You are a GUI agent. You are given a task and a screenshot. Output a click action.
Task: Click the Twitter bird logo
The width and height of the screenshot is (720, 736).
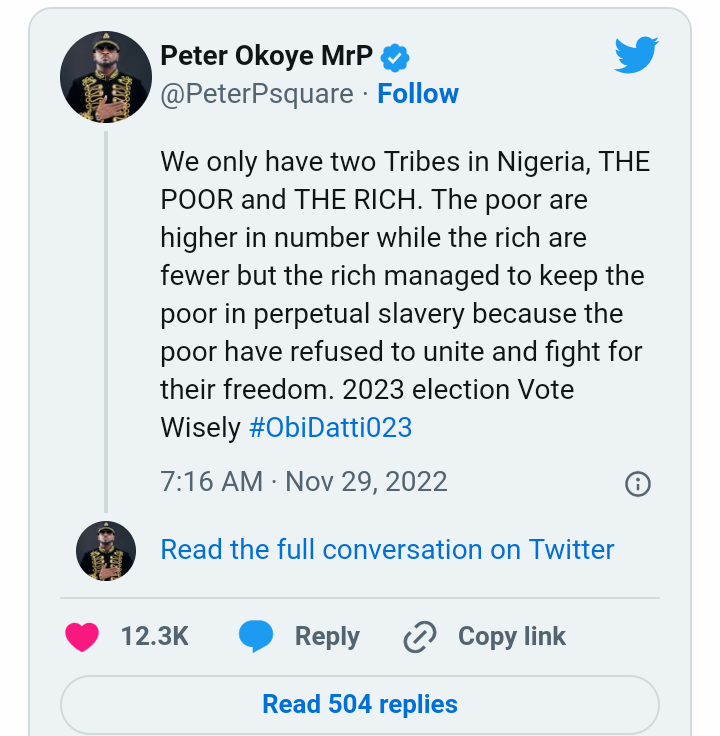[x=638, y=56]
